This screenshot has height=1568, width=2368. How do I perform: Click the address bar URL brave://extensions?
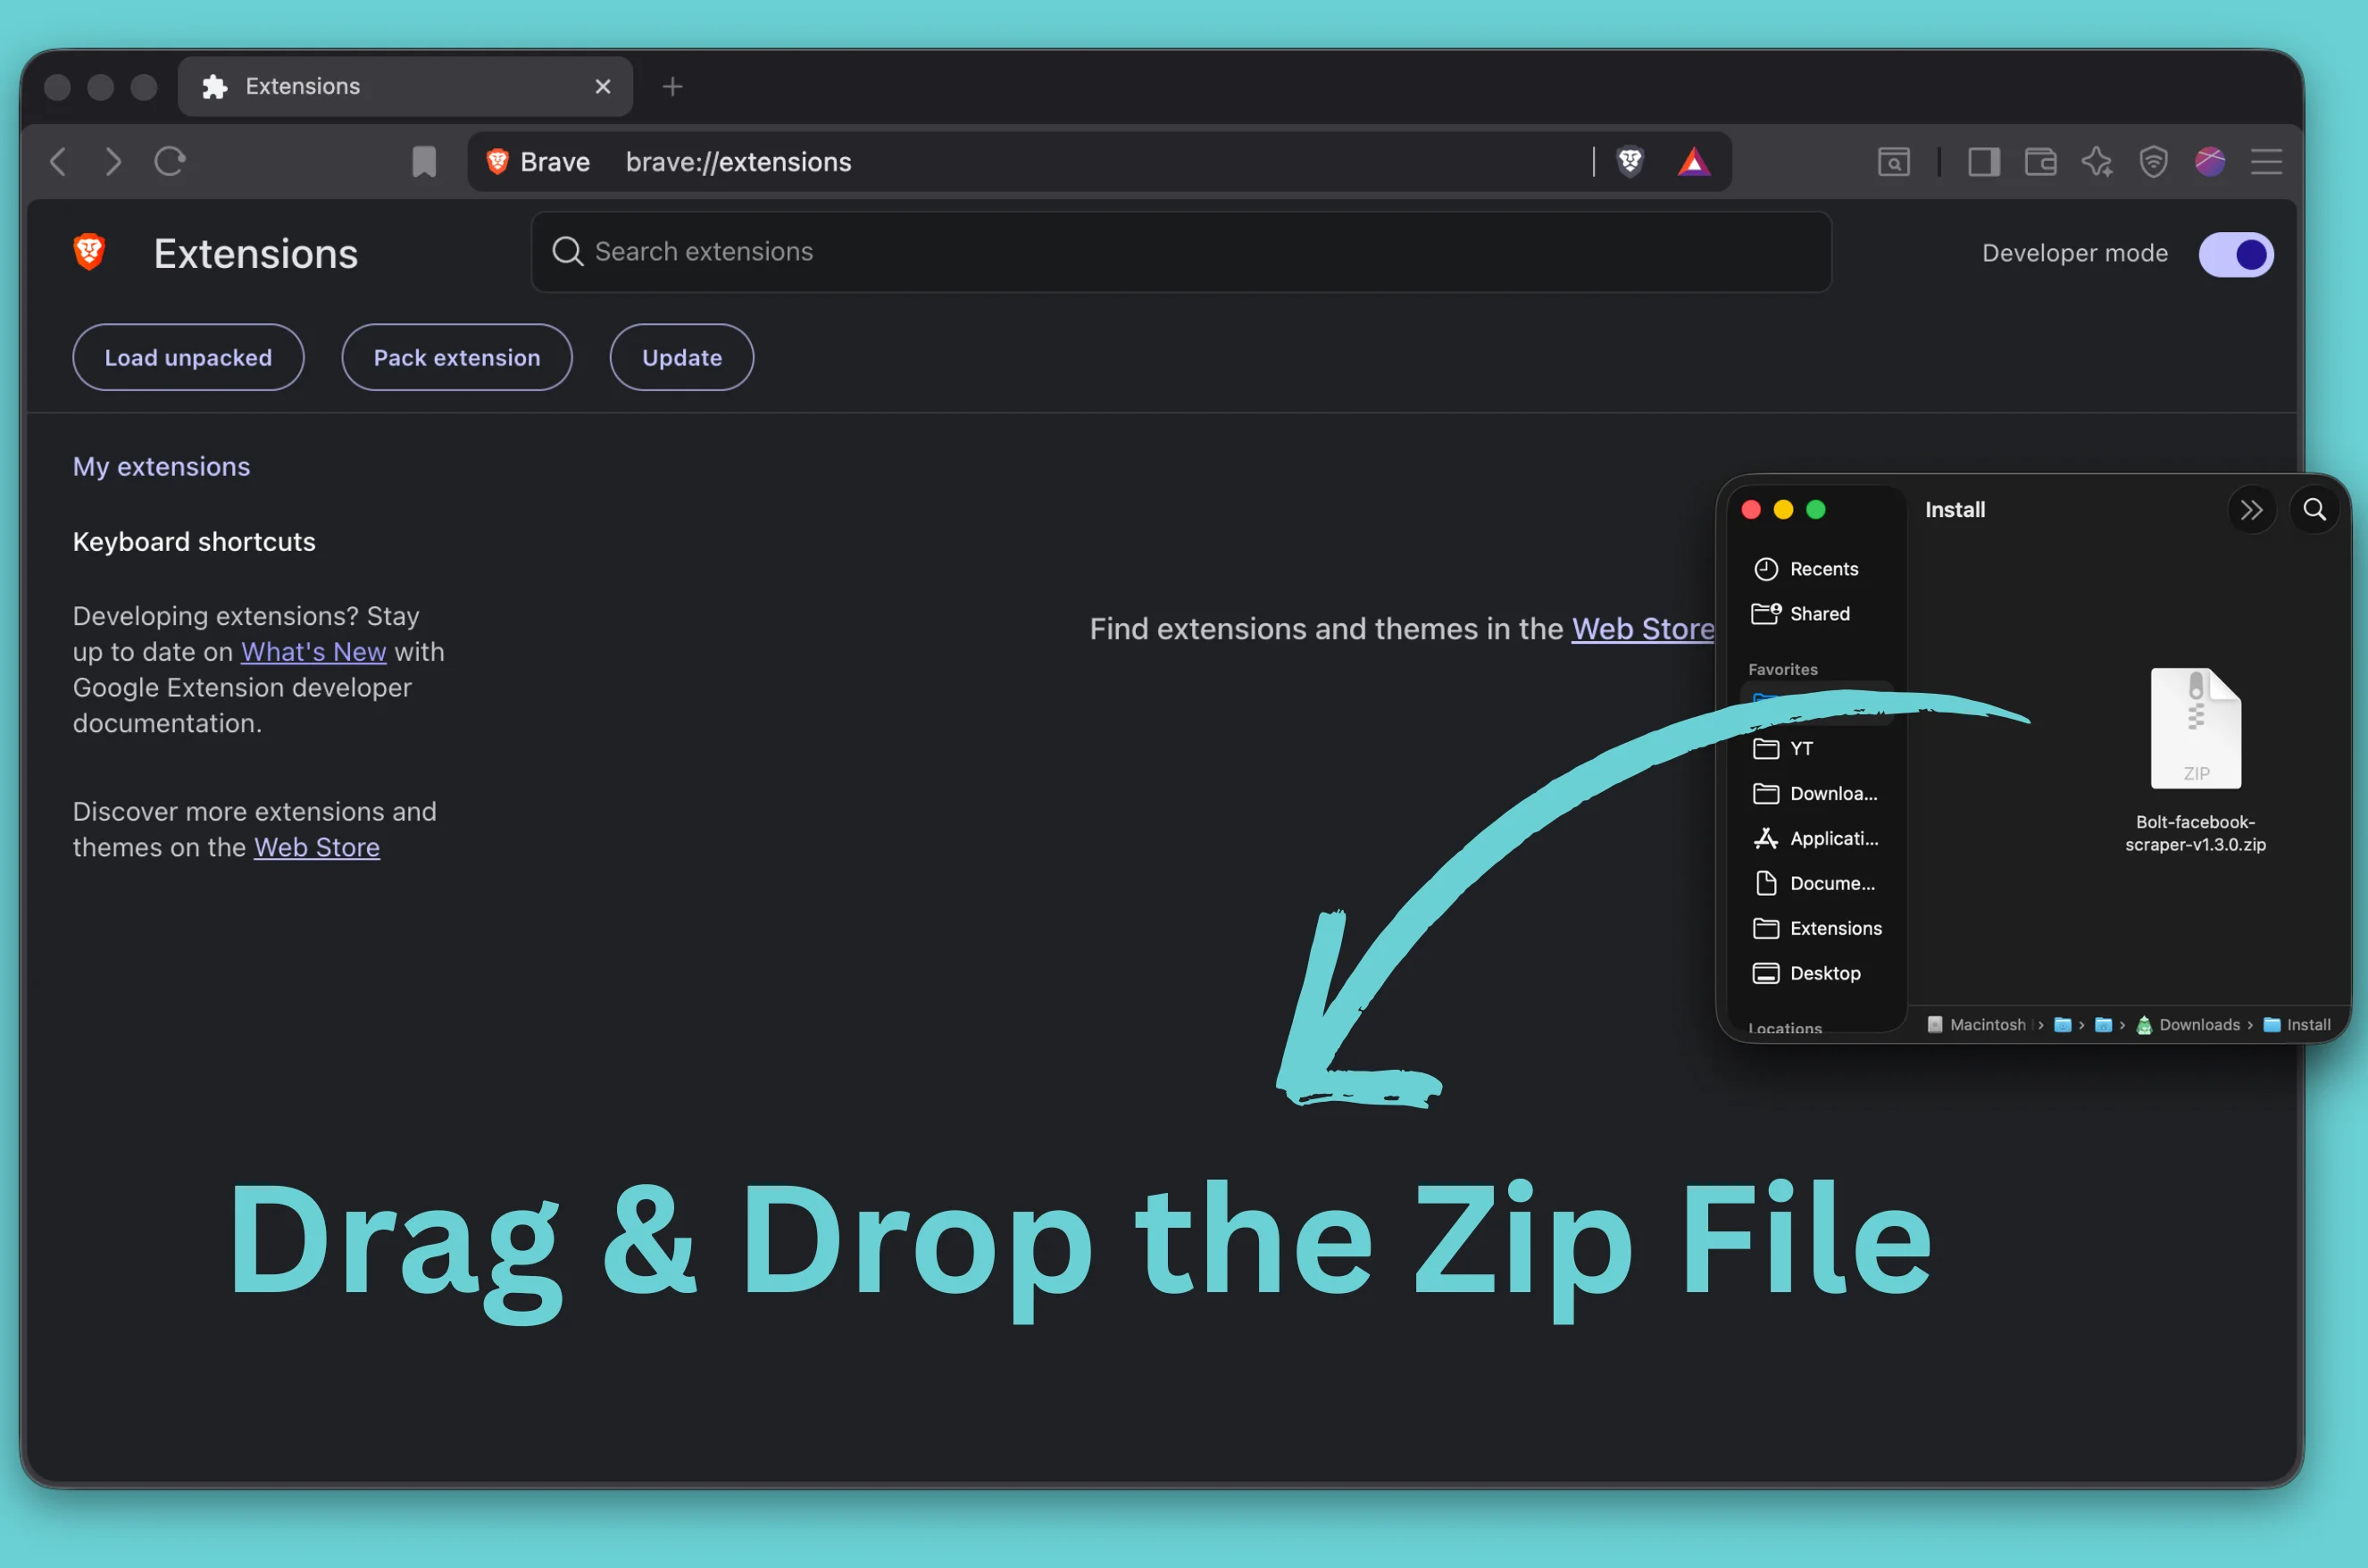tap(738, 162)
